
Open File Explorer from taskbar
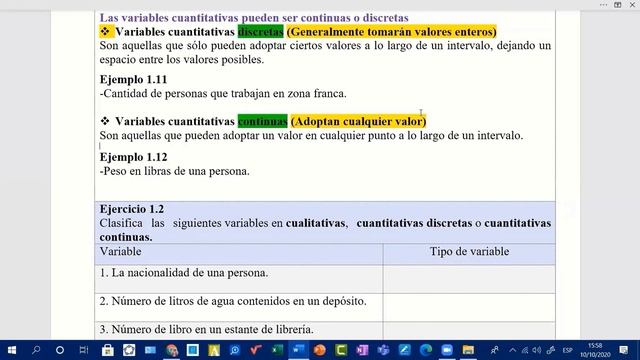(468, 350)
